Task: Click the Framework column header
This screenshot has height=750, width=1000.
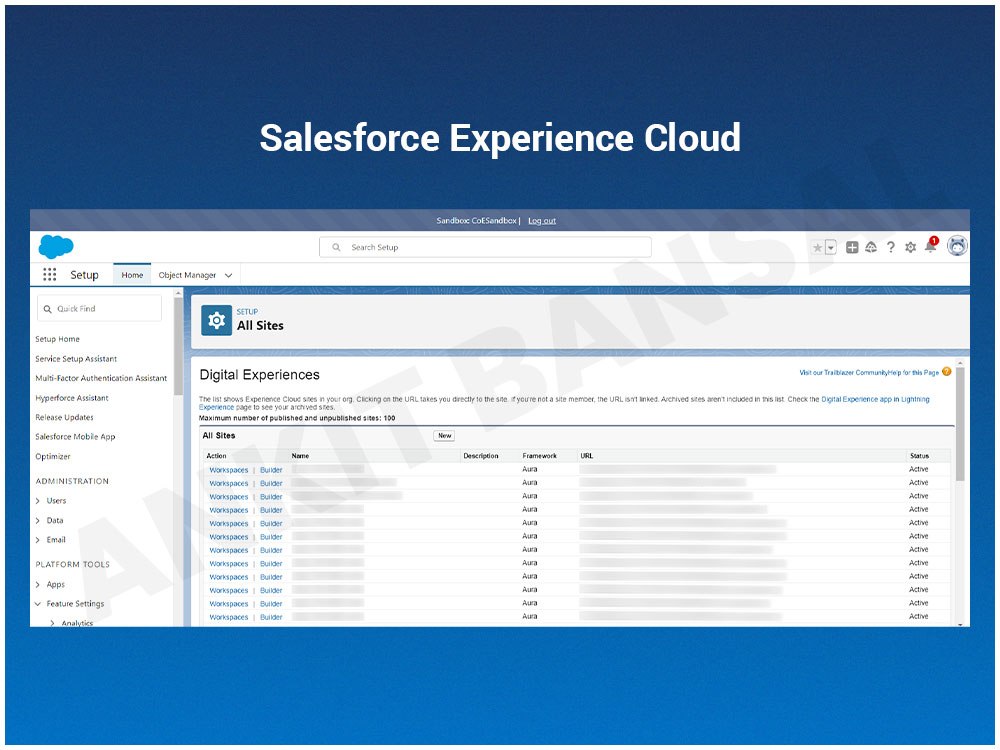Action: (x=540, y=456)
